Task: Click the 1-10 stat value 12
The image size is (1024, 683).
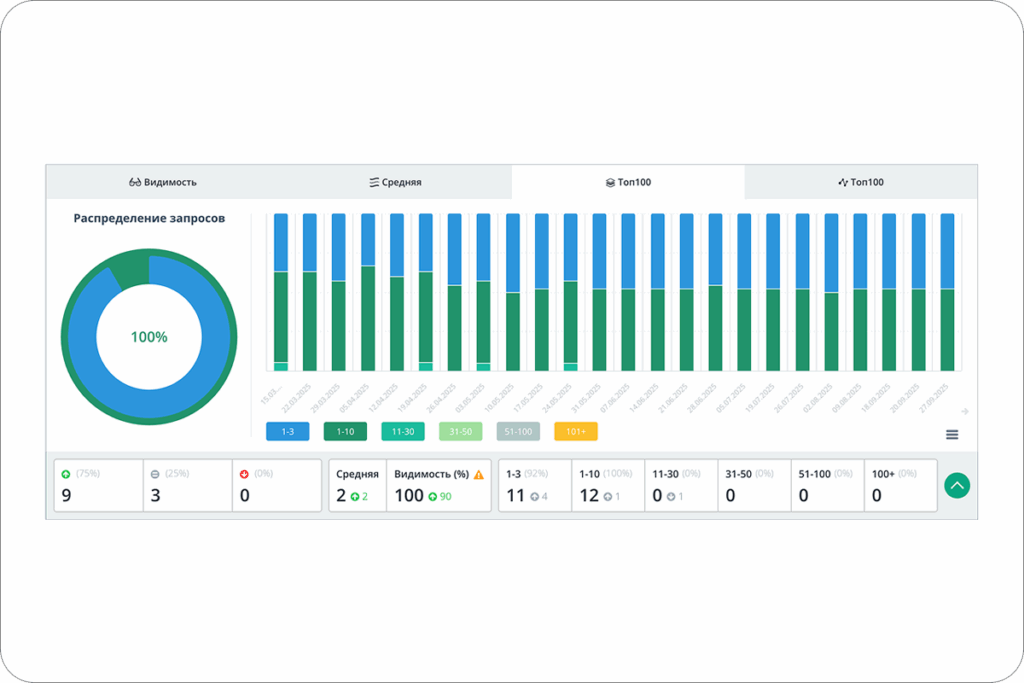Action: click(589, 496)
